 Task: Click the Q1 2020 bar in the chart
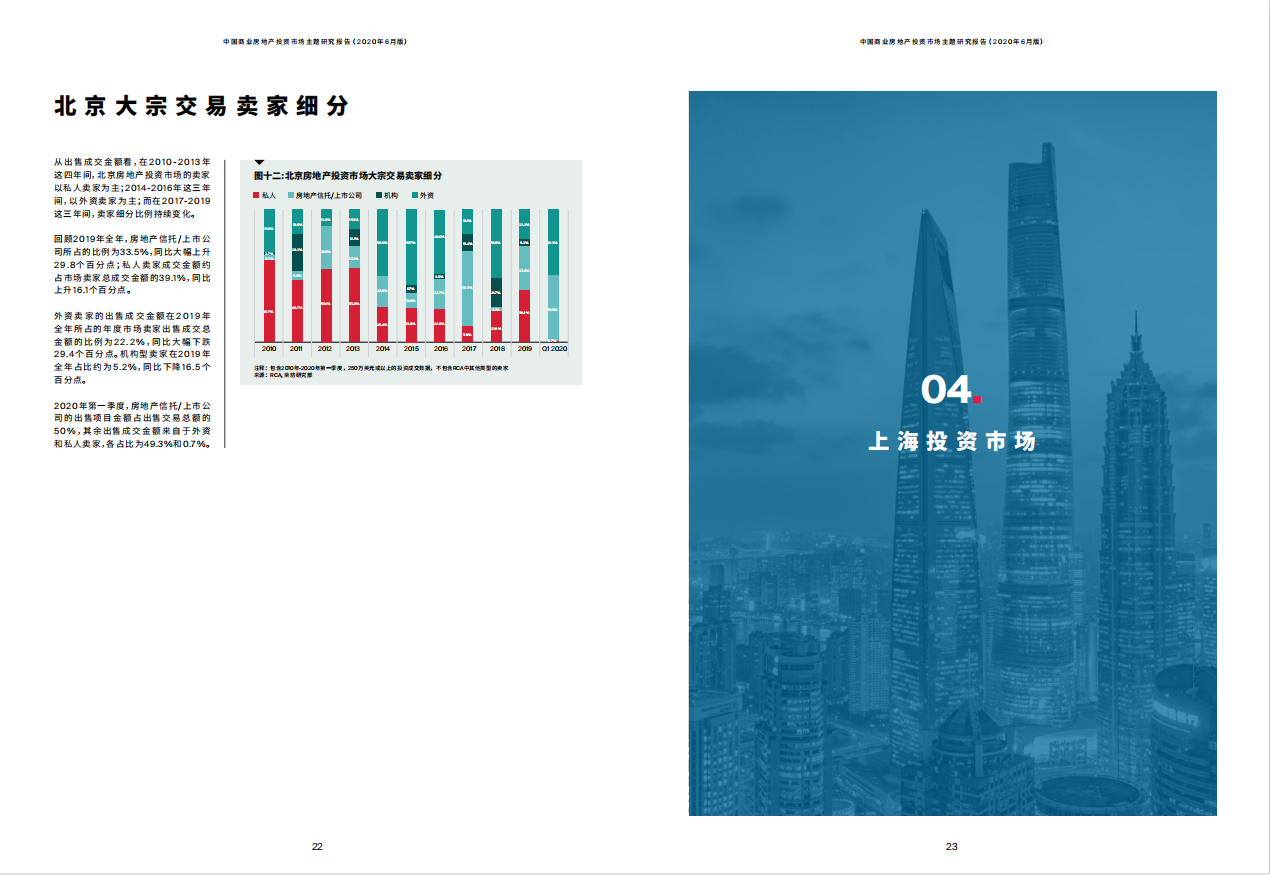pyautogui.click(x=553, y=276)
